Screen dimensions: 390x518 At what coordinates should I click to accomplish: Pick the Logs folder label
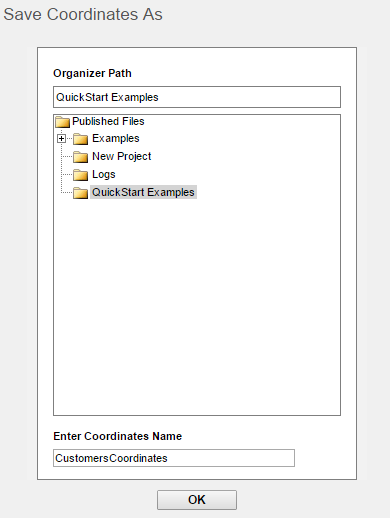[104, 174]
